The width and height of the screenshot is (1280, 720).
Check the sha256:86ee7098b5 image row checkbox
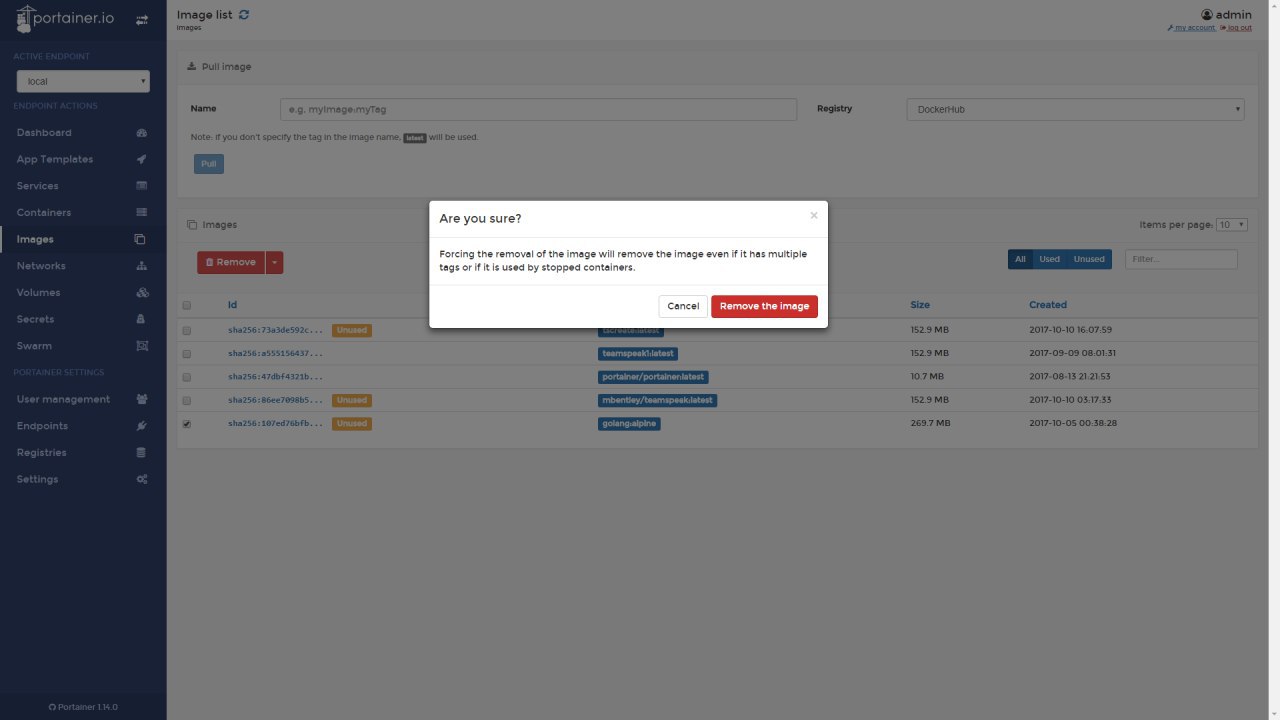pos(186,400)
